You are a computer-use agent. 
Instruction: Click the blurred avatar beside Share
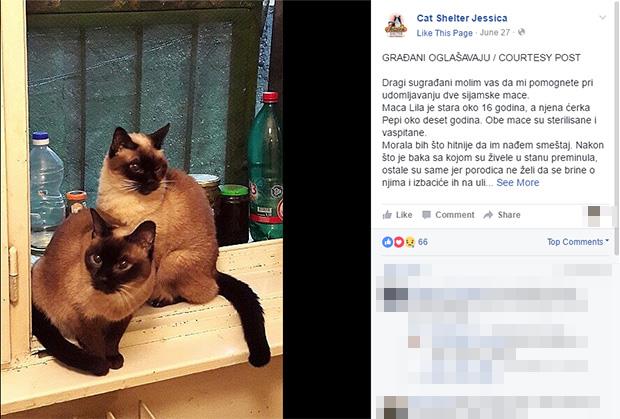(x=594, y=216)
